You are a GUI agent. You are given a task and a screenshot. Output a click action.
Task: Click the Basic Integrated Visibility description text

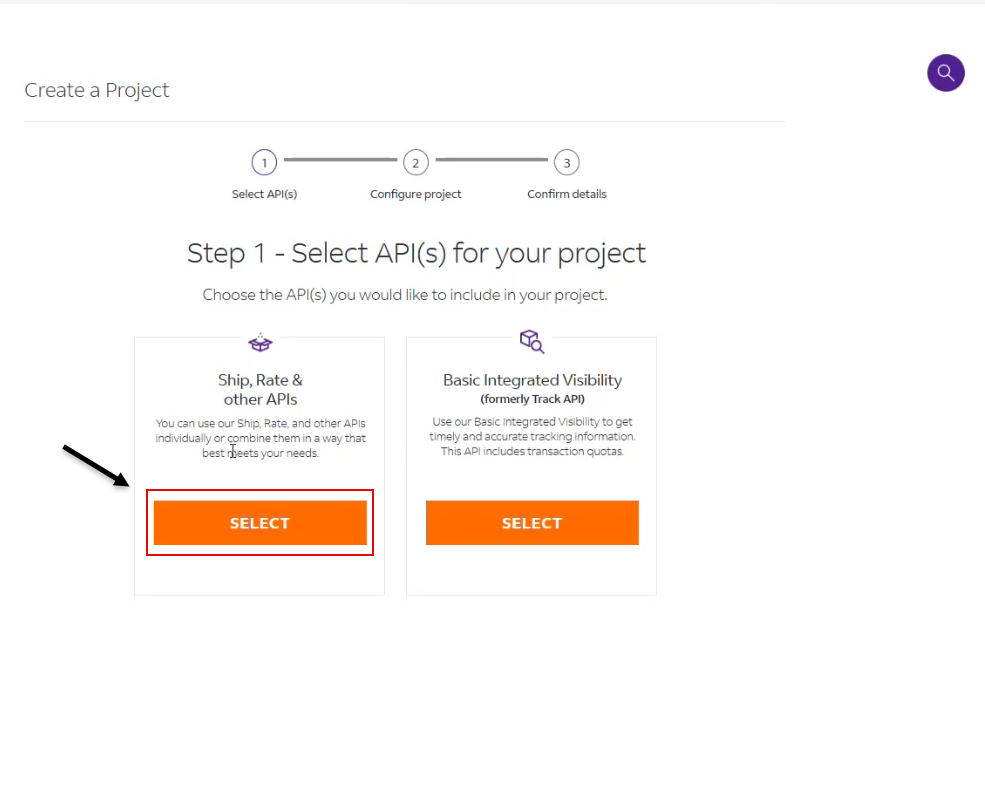pos(532,437)
